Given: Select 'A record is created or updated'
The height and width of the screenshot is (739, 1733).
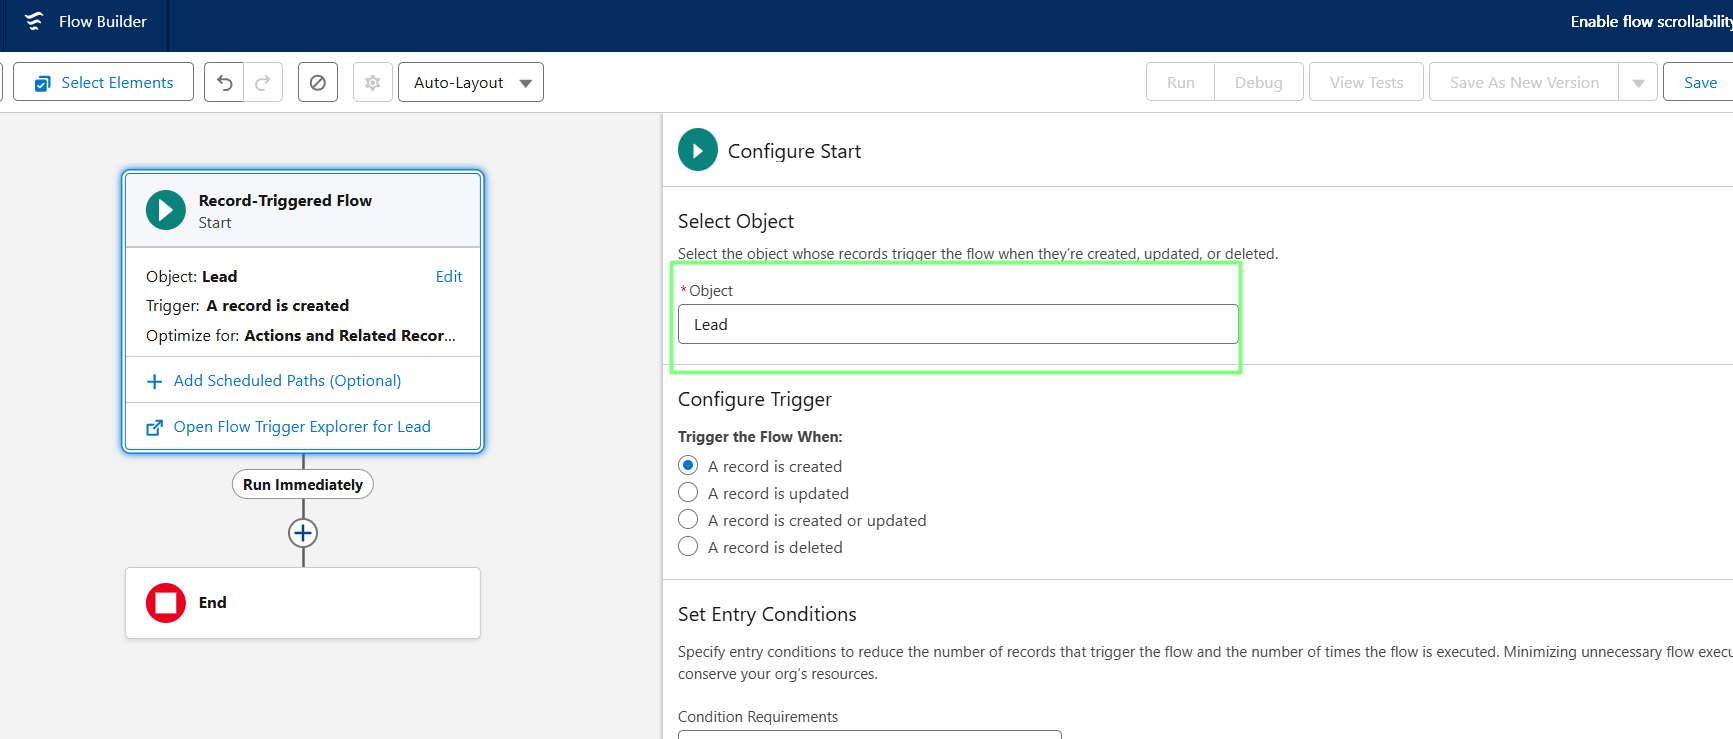Looking at the screenshot, I should [688, 519].
